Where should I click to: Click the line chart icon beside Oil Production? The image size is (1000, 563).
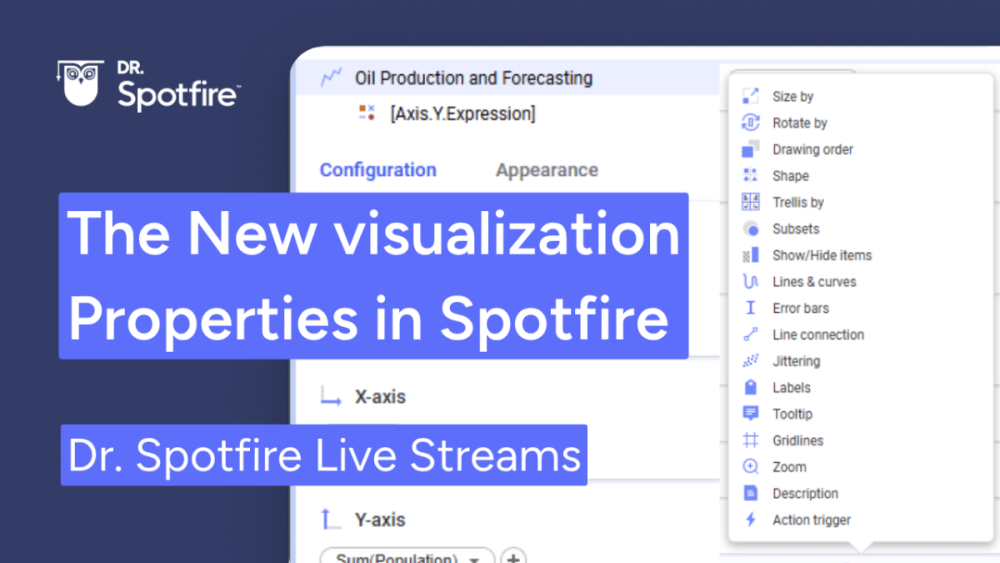coord(331,77)
